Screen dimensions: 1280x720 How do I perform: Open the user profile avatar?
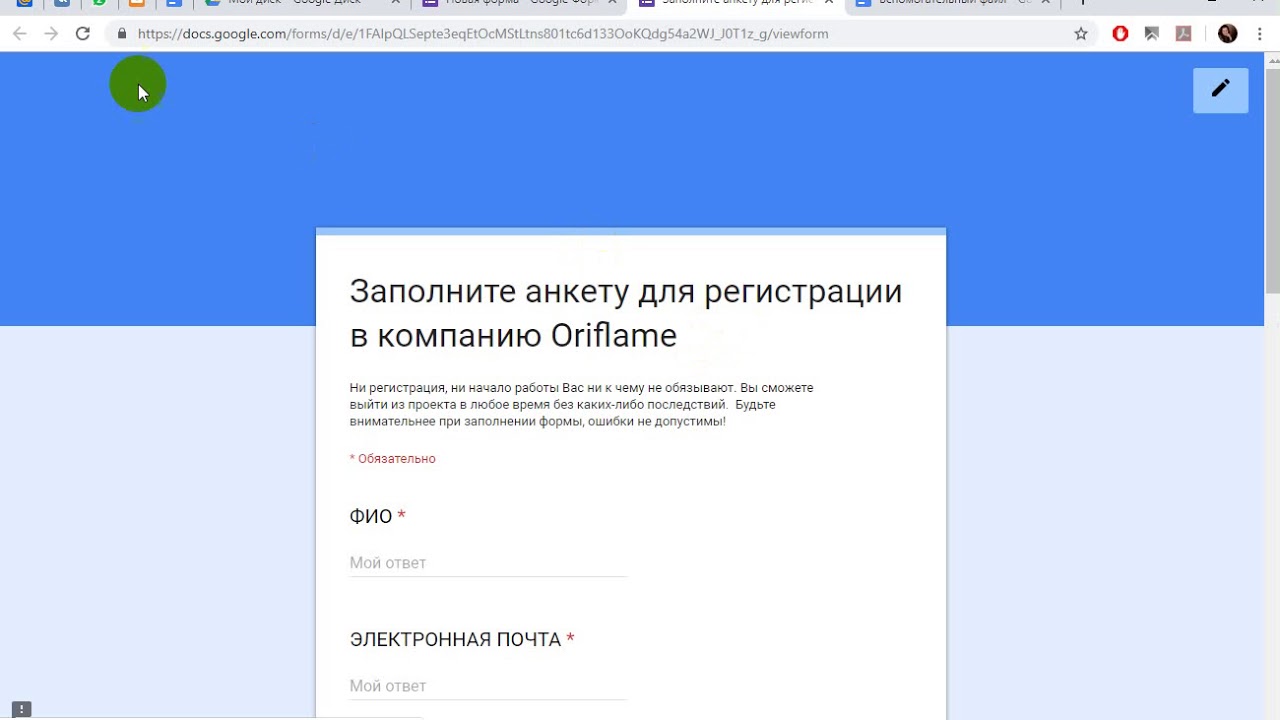pos(1228,34)
